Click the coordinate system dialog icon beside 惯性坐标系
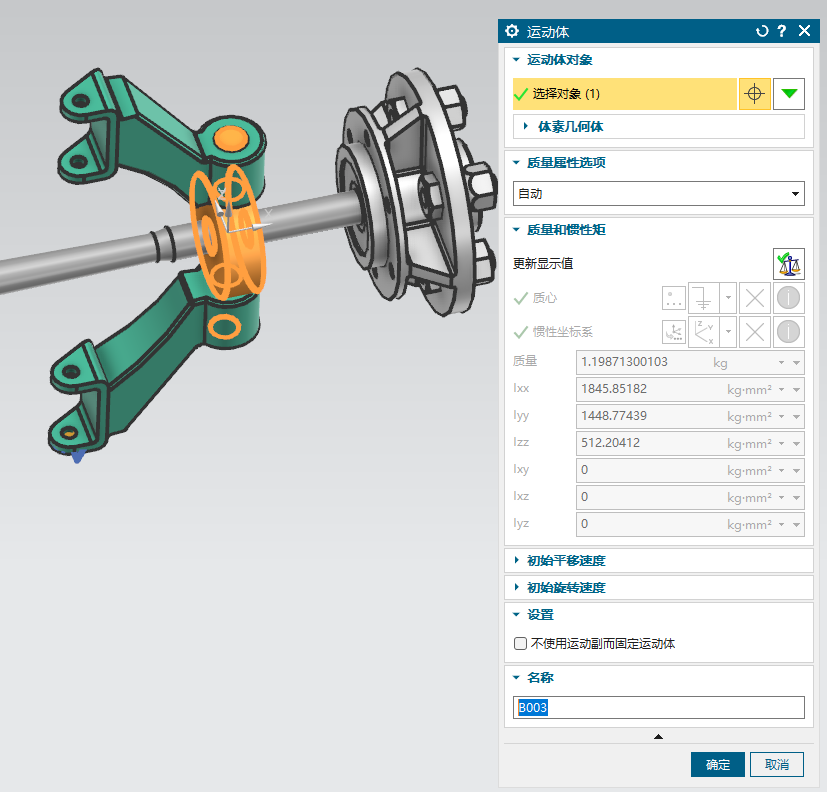Viewport: 827px width, 792px height. (x=674, y=332)
